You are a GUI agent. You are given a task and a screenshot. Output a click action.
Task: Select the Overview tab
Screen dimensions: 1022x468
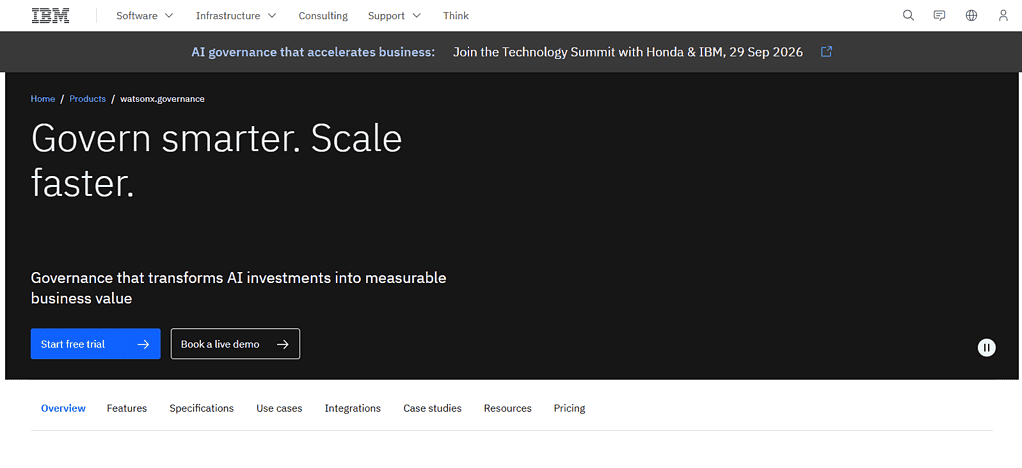pyautogui.click(x=63, y=408)
